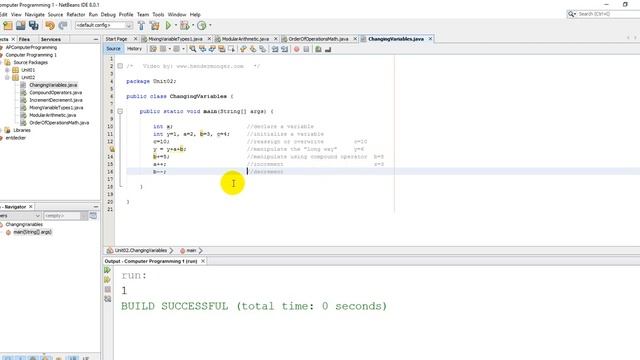Click the red Start Macro Recording icon

coord(297,49)
